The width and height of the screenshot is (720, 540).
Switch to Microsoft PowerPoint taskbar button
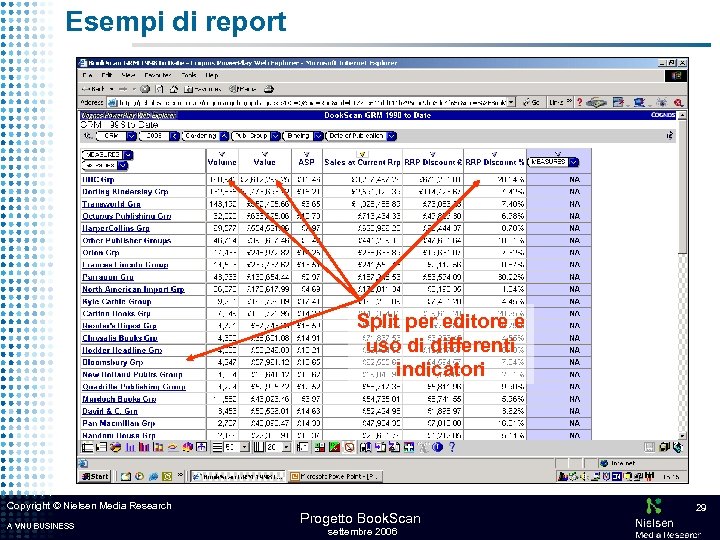[x=336, y=477]
